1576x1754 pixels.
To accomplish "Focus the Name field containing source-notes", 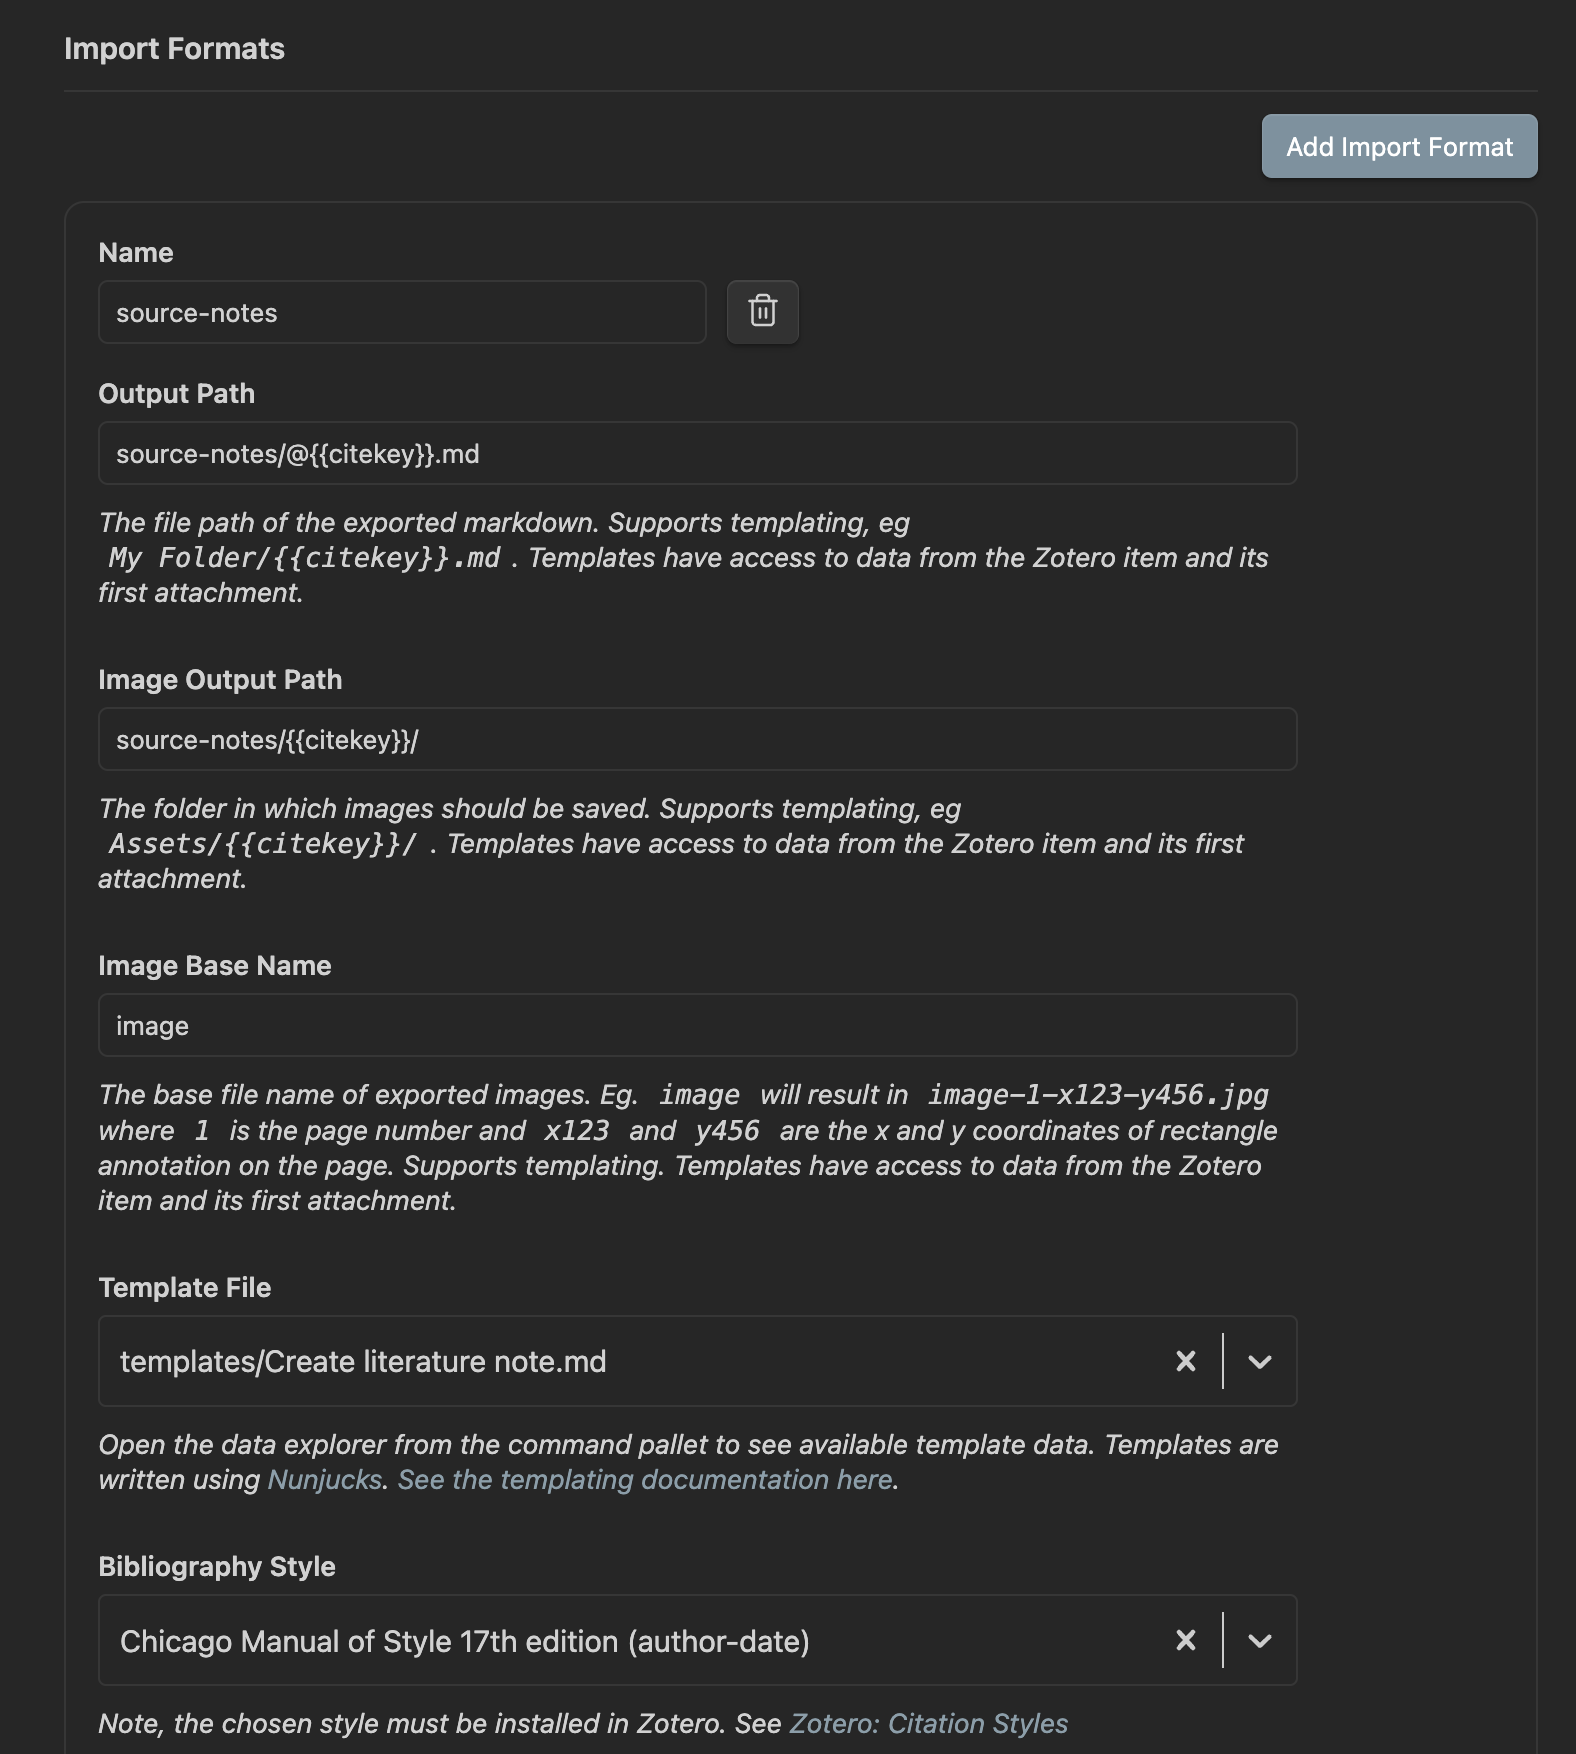I will coord(402,313).
